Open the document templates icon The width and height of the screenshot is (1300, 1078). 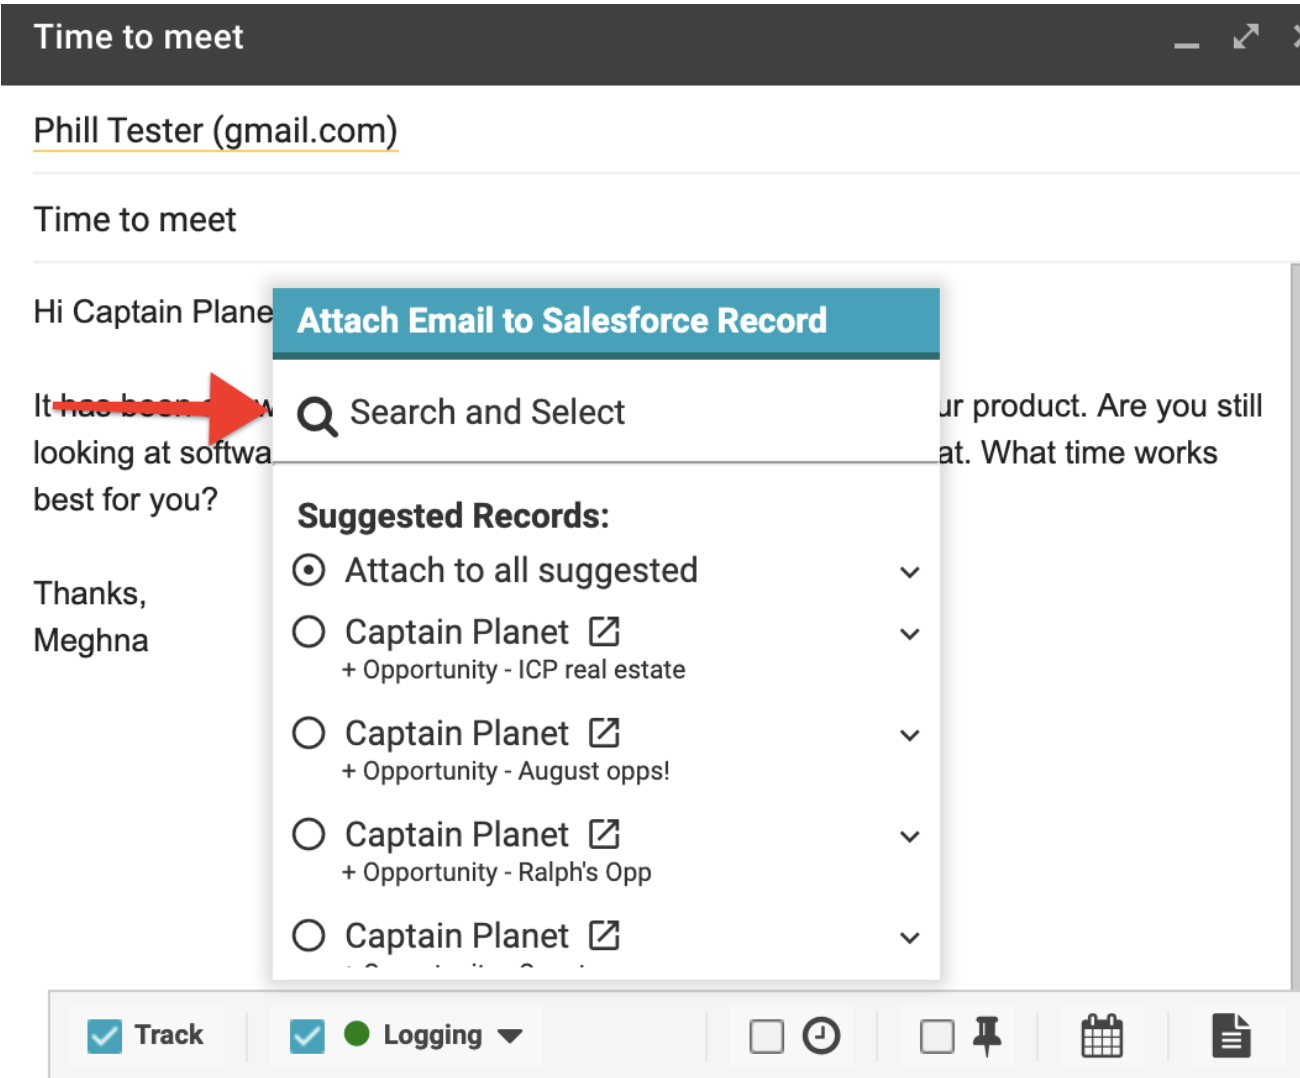coord(1231,1035)
